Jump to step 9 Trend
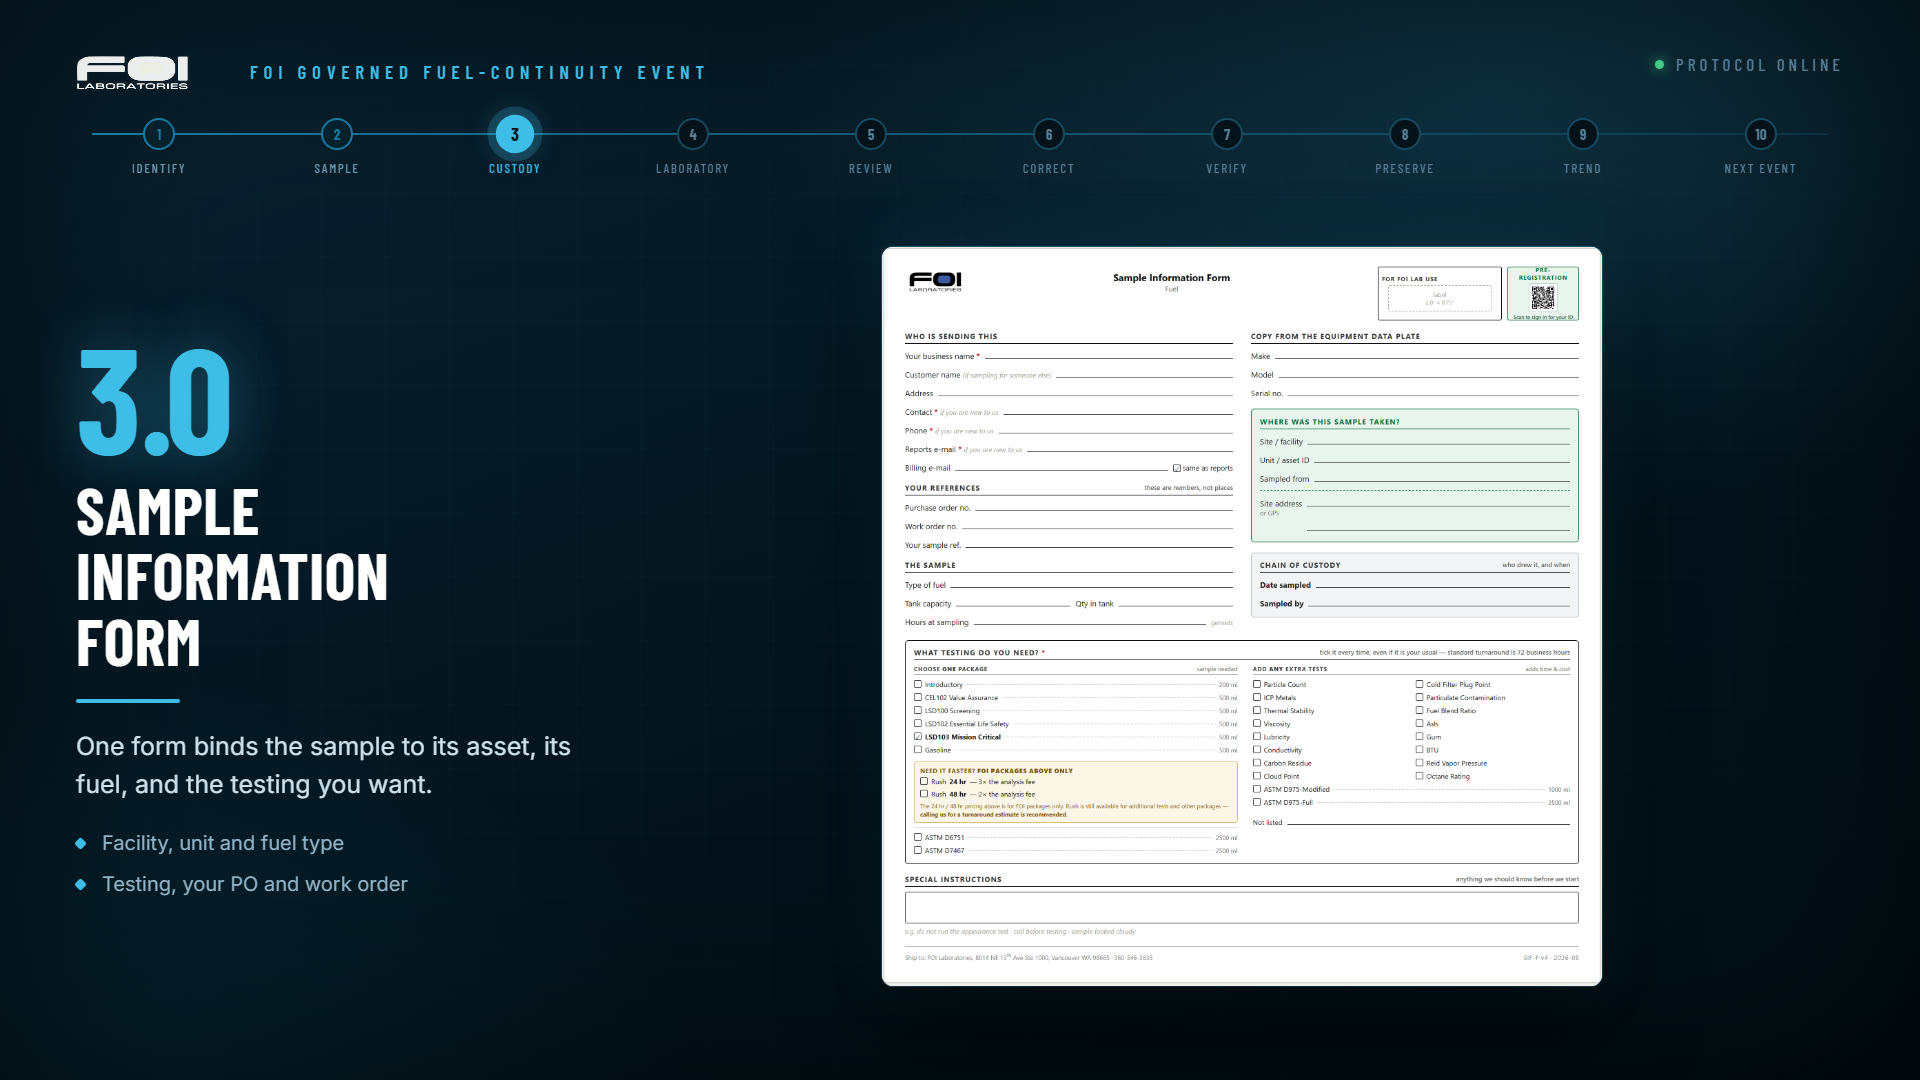Image resolution: width=1920 pixels, height=1080 pixels. (x=1583, y=134)
